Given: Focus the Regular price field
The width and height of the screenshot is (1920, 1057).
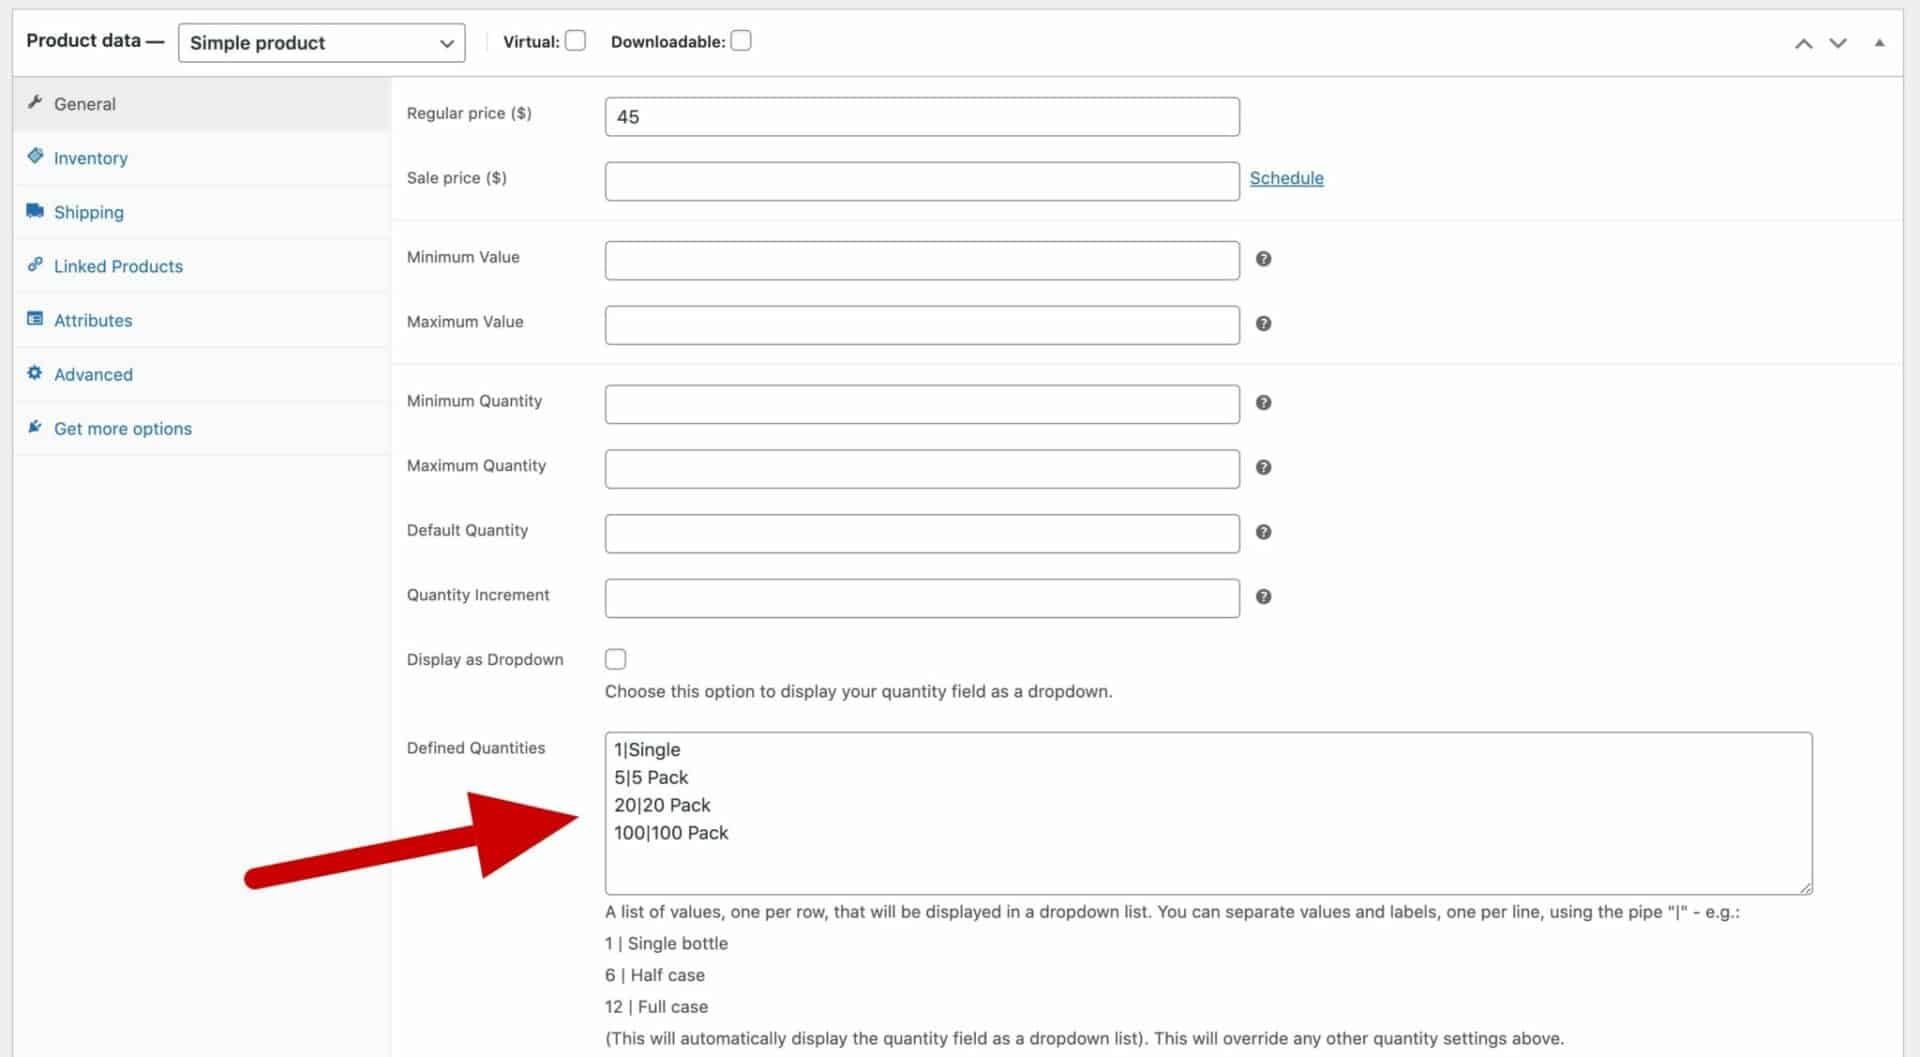Looking at the screenshot, I should tap(922, 117).
